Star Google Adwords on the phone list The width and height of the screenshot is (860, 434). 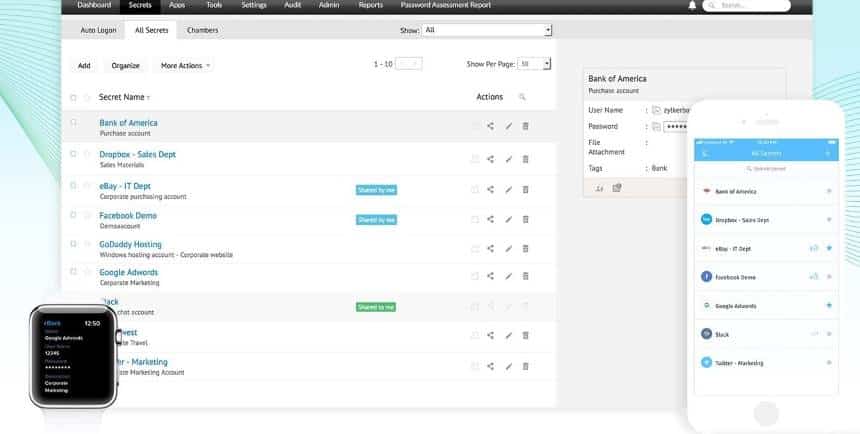829,305
